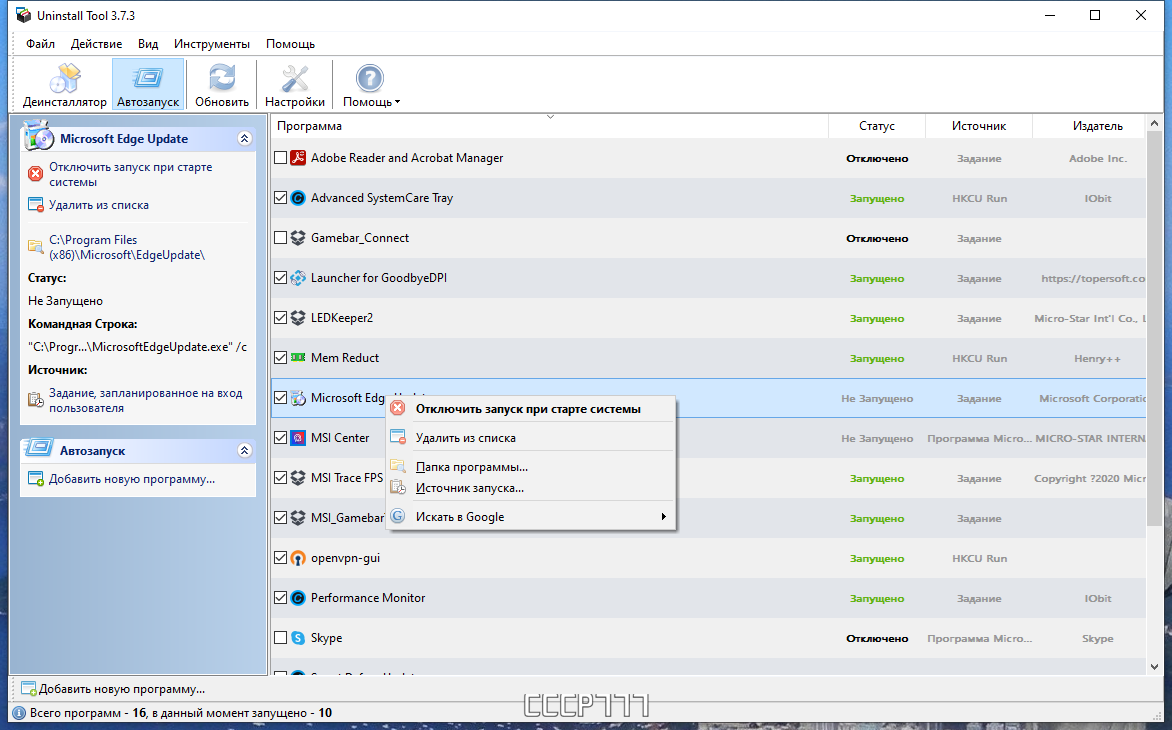This screenshot has height=730, width=1172.
Task: Enable the Gamebar_Connect startup checkbox
Action: pos(280,238)
